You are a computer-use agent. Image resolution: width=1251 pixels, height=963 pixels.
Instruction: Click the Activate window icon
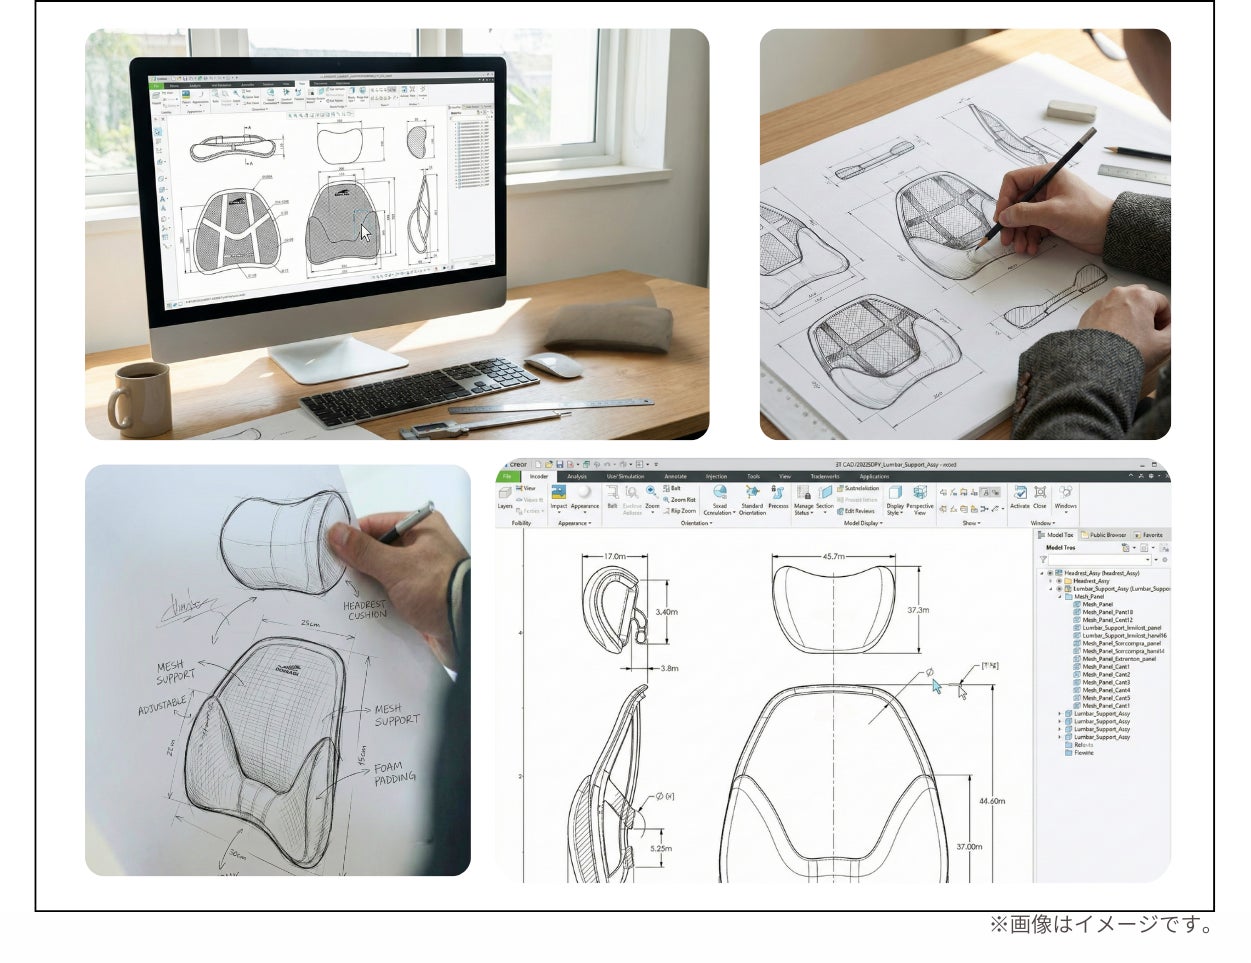click(1019, 493)
